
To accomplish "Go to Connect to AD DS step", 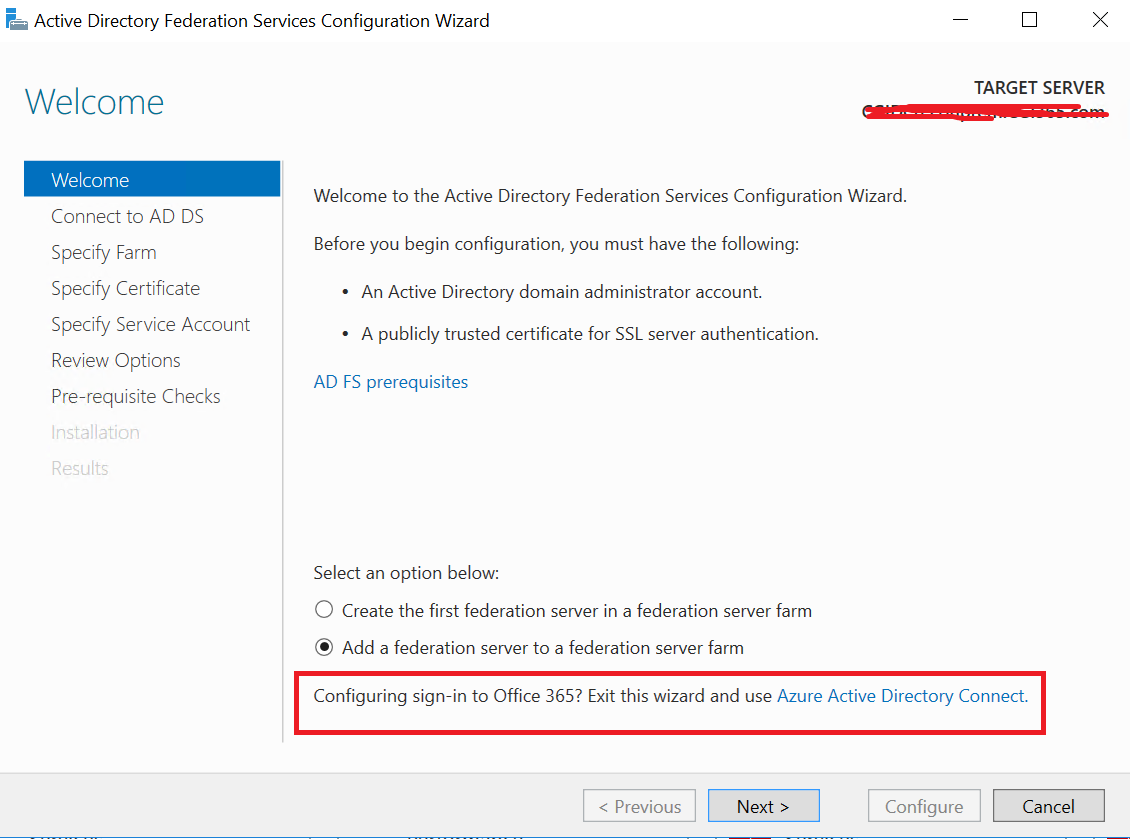I will [127, 216].
